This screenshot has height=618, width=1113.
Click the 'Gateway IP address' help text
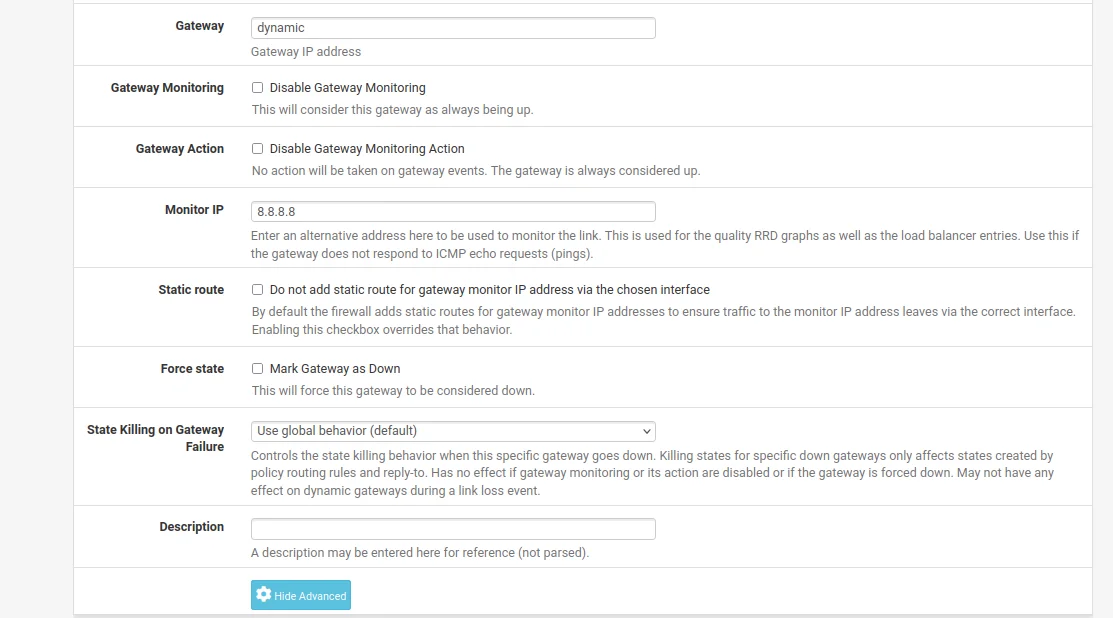pyautogui.click(x=306, y=51)
